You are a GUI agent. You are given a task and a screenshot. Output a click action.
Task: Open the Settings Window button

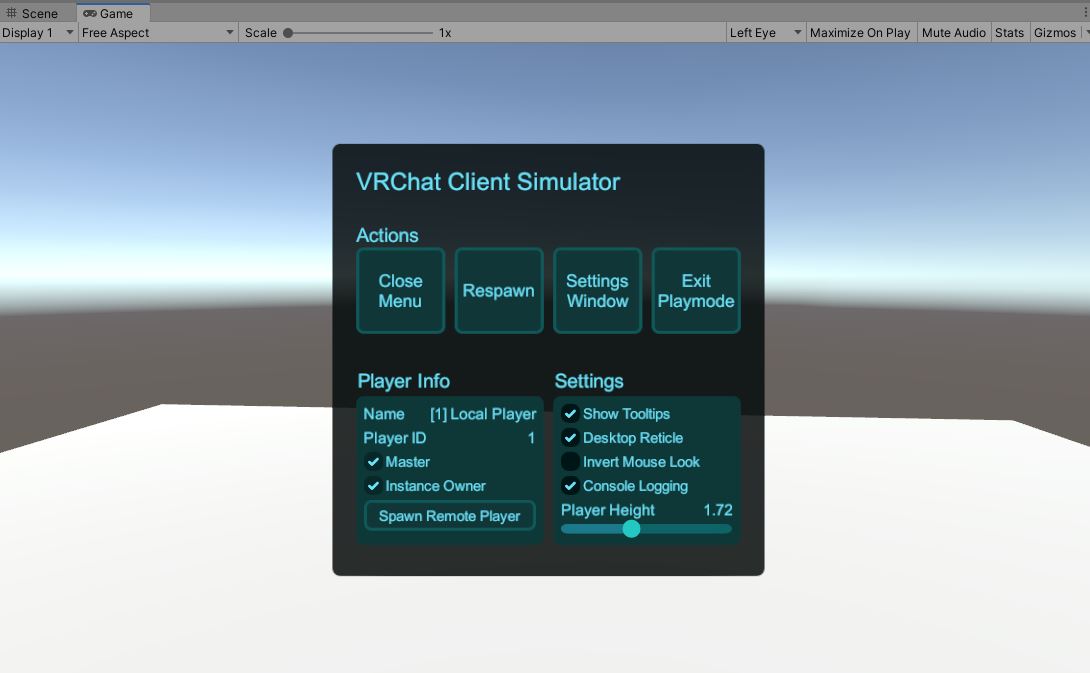point(597,291)
